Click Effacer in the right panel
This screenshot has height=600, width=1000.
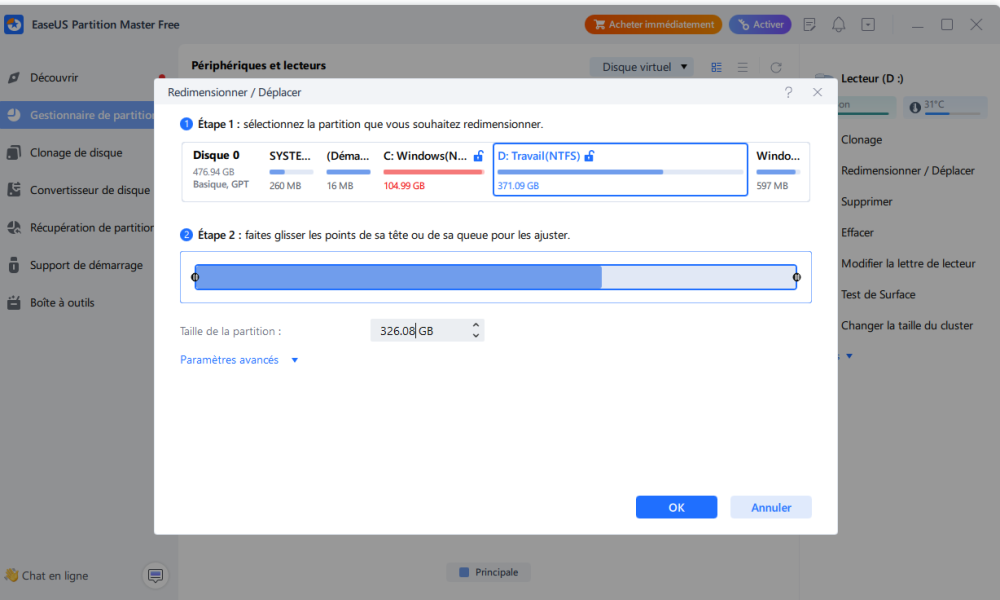(857, 233)
